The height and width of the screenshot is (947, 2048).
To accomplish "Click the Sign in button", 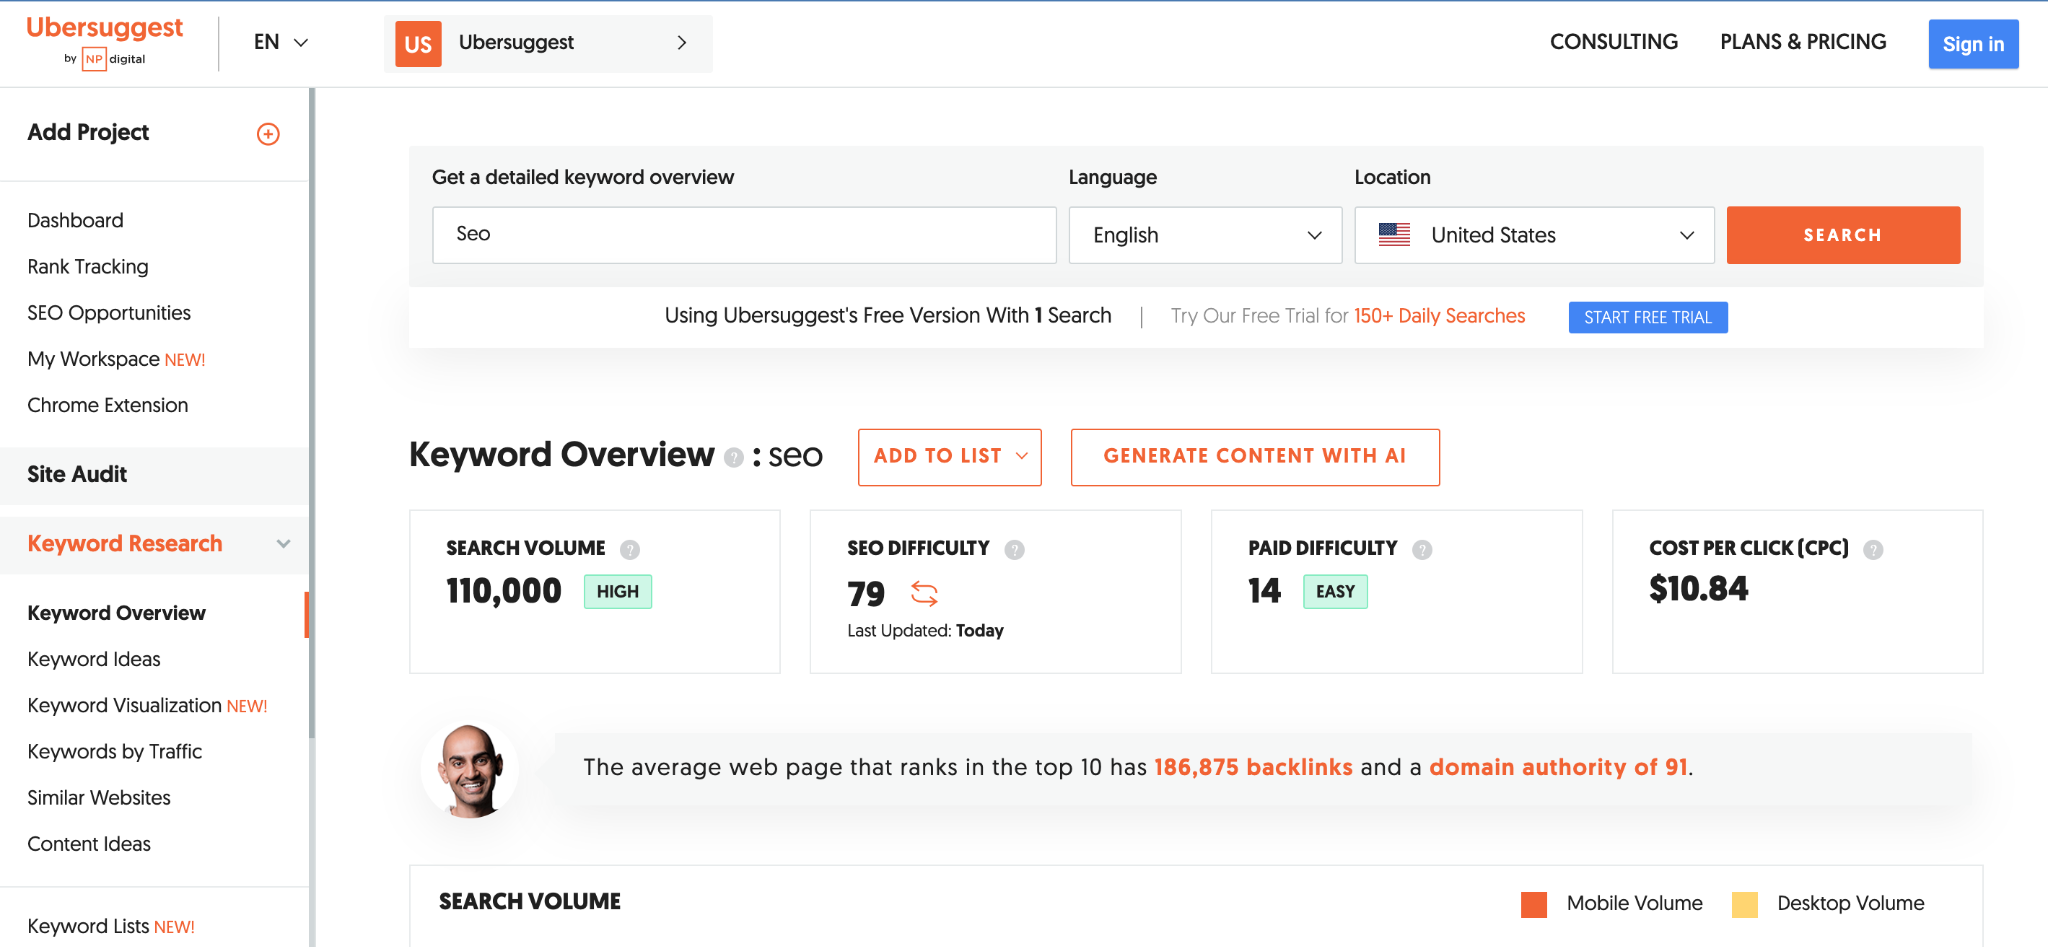I will (1973, 44).
